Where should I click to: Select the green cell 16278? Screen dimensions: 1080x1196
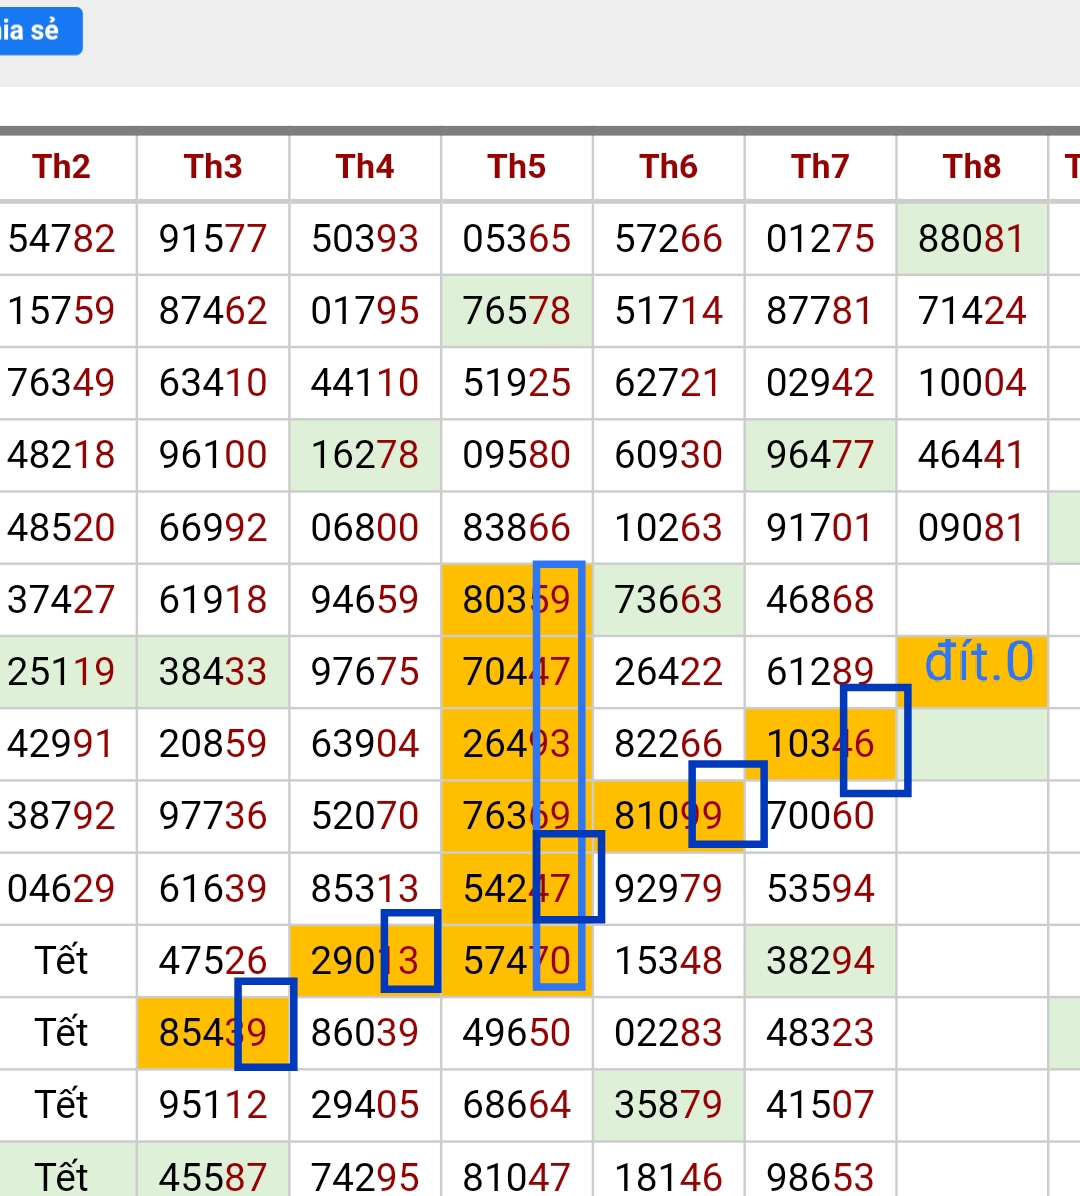tap(365, 455)
